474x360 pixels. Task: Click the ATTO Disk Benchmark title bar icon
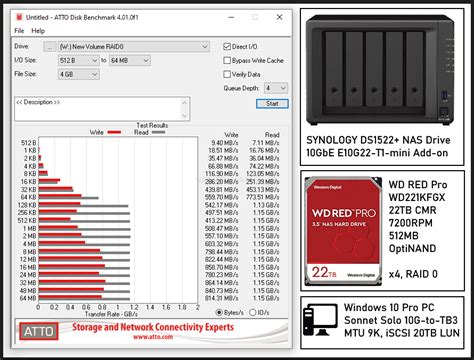coord(19,17)
